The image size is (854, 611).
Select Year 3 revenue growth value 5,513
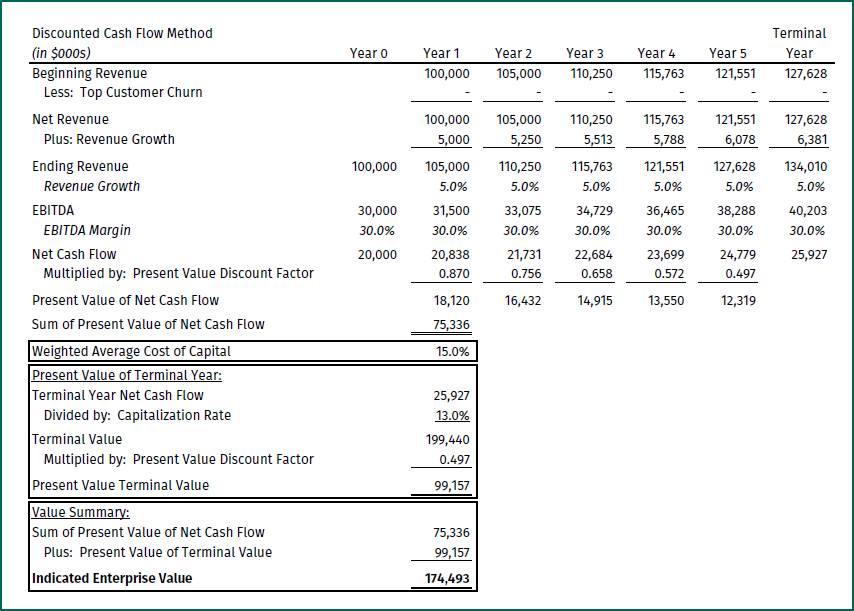(598, 140)
